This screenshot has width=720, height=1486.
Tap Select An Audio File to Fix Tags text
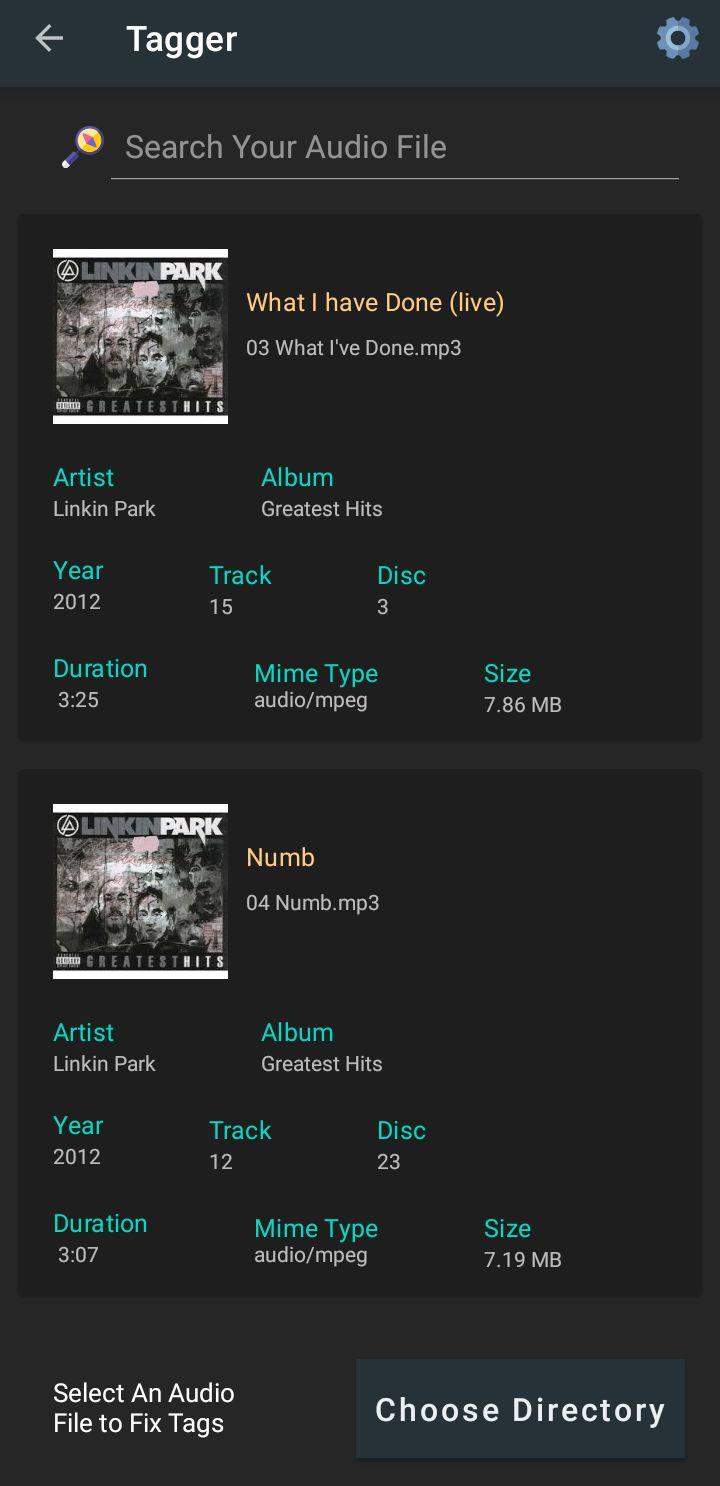pyautogui.click(x=143, y=1408)
